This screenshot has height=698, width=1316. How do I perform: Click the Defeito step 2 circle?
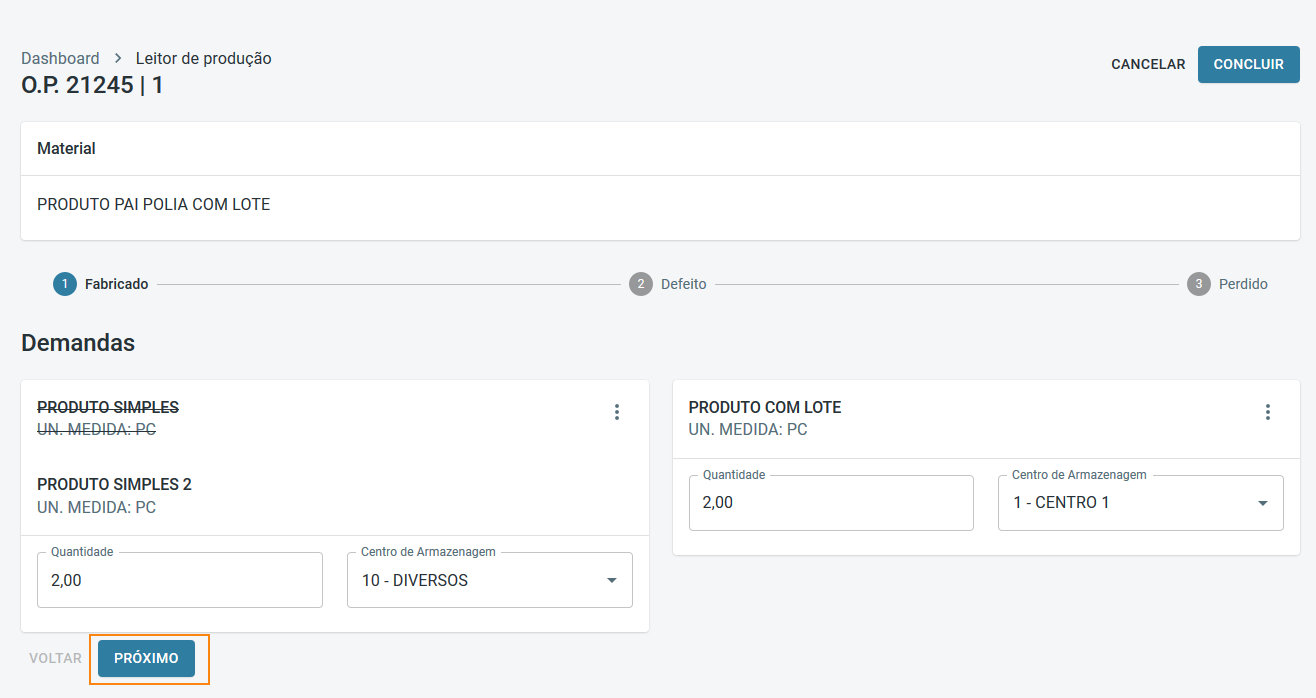pyautogui.click(x=641, y=284)
